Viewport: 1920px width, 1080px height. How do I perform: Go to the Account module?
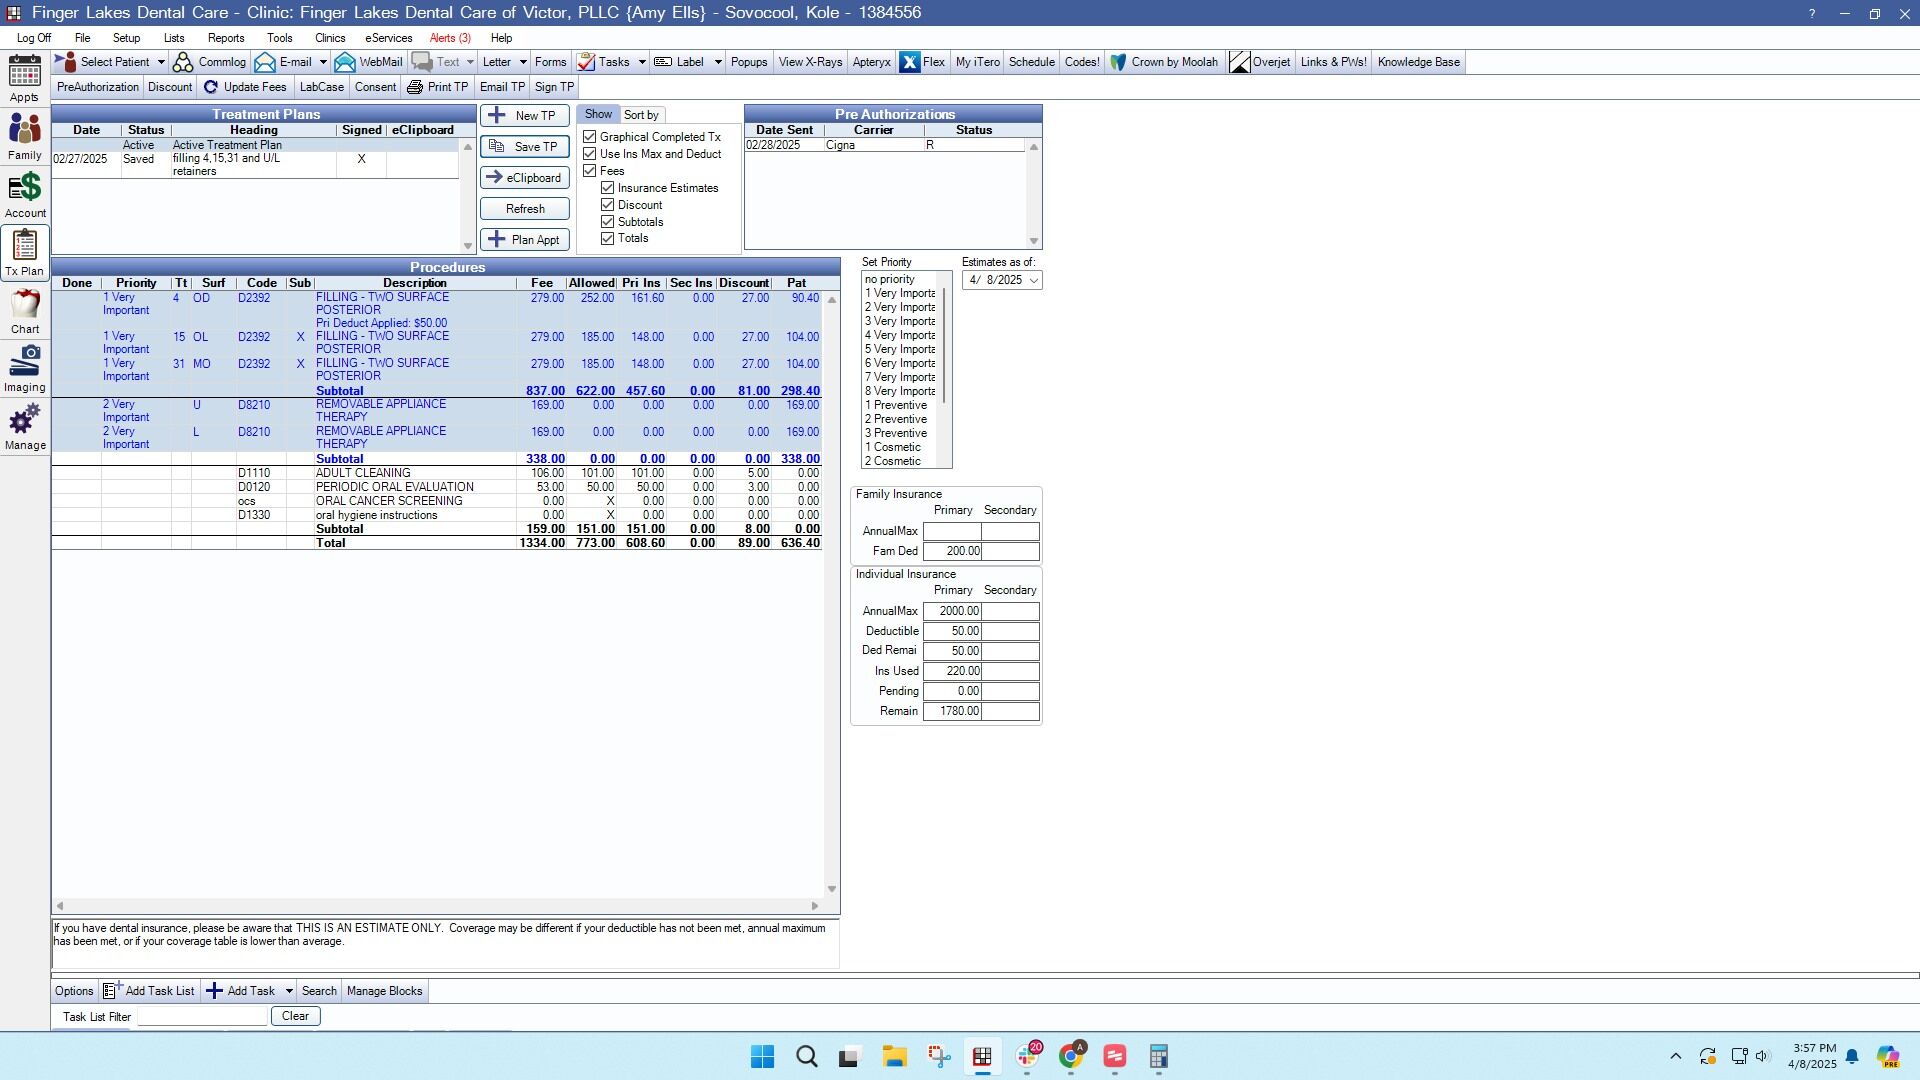click(x=24, y=188)
